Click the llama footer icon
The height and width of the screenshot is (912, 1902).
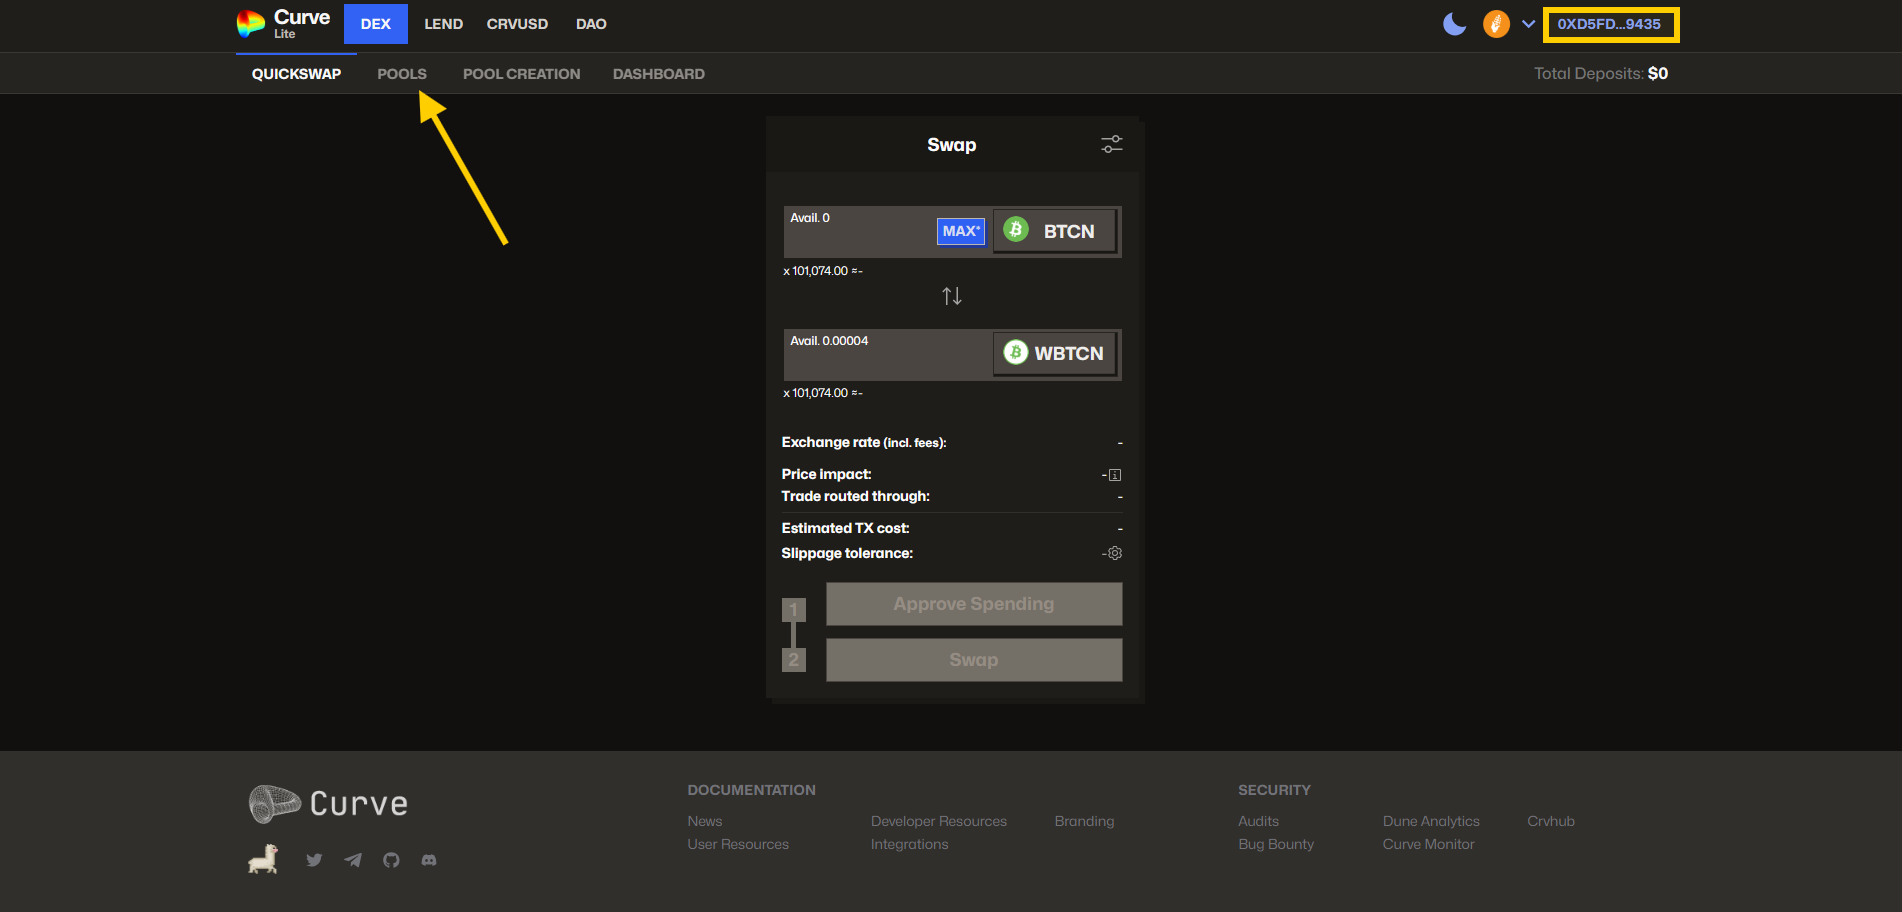coord(263,859)
